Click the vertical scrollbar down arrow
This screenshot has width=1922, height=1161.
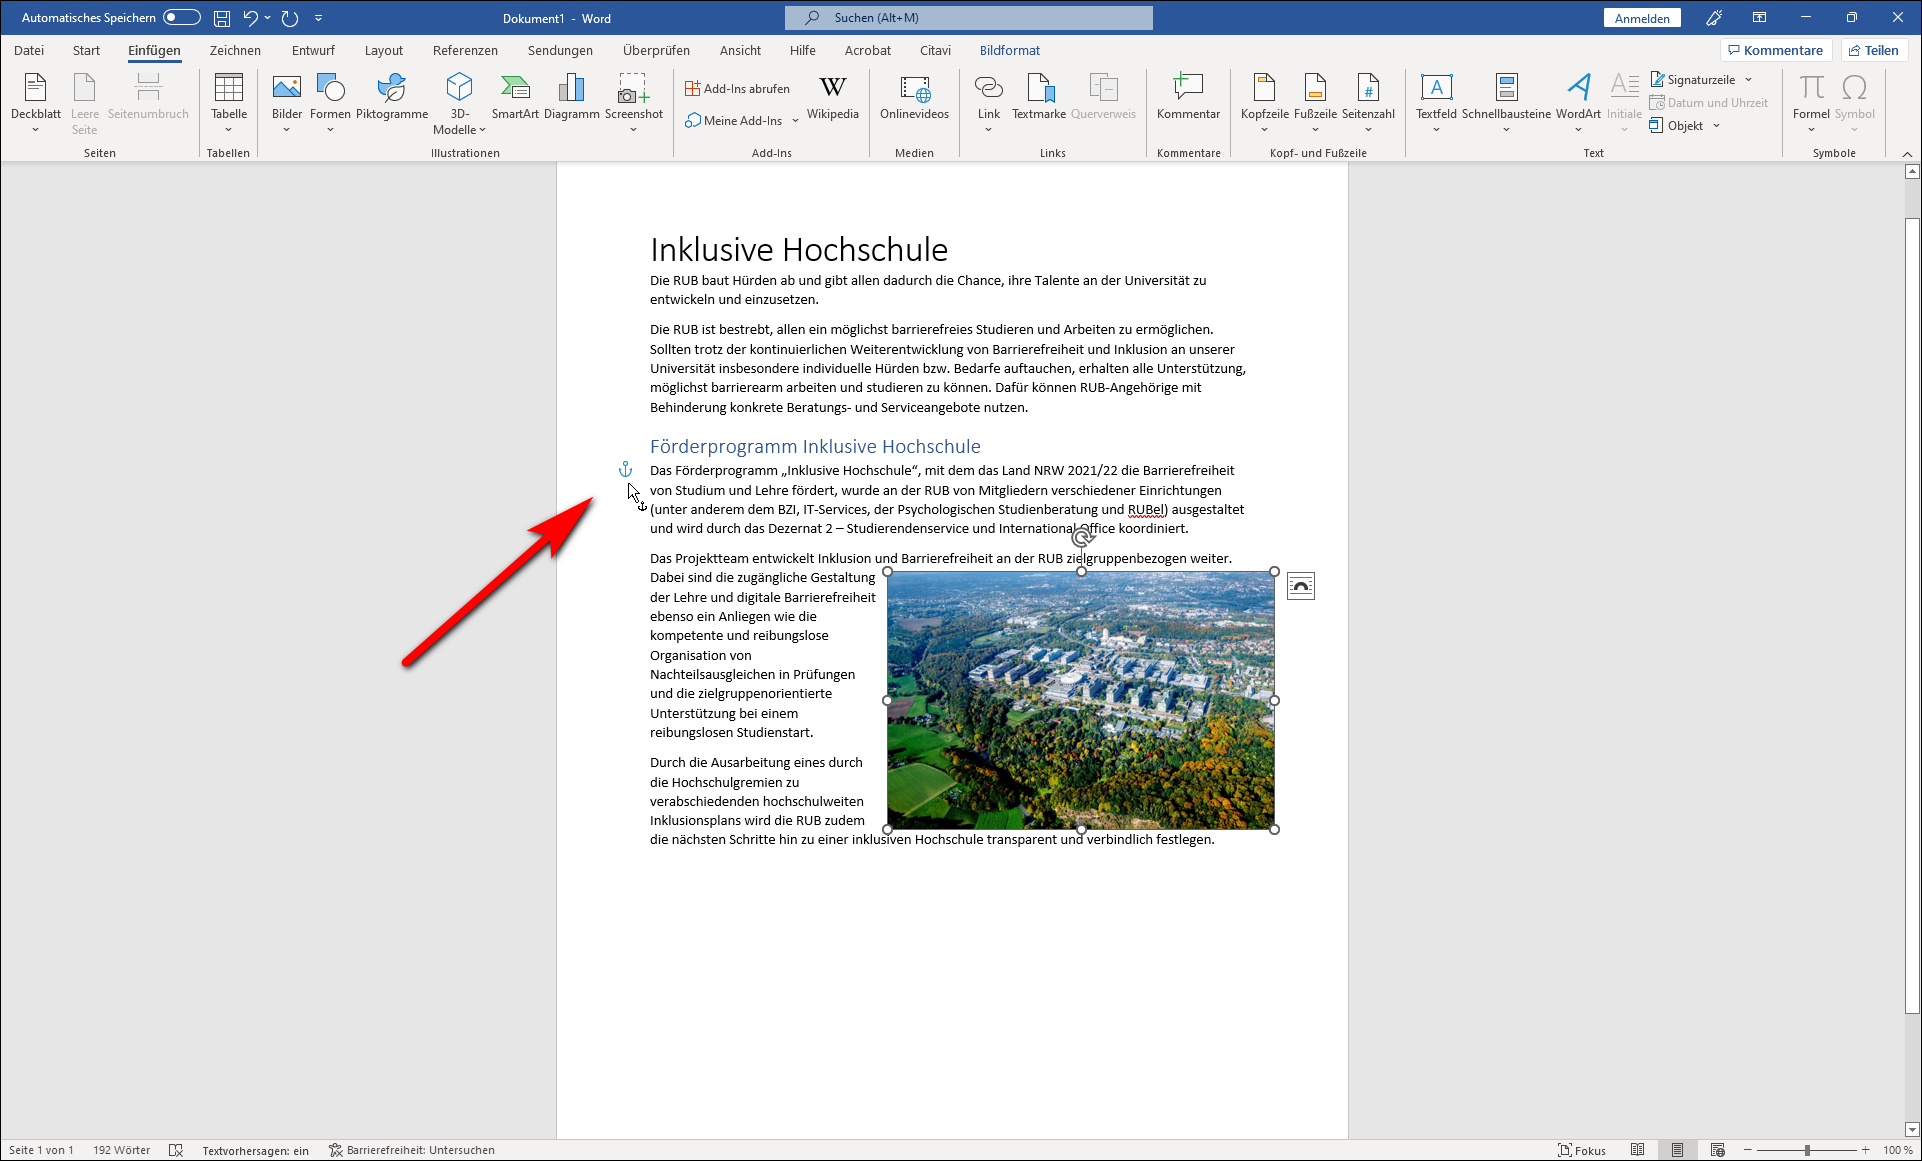tap(1912, 1130)
